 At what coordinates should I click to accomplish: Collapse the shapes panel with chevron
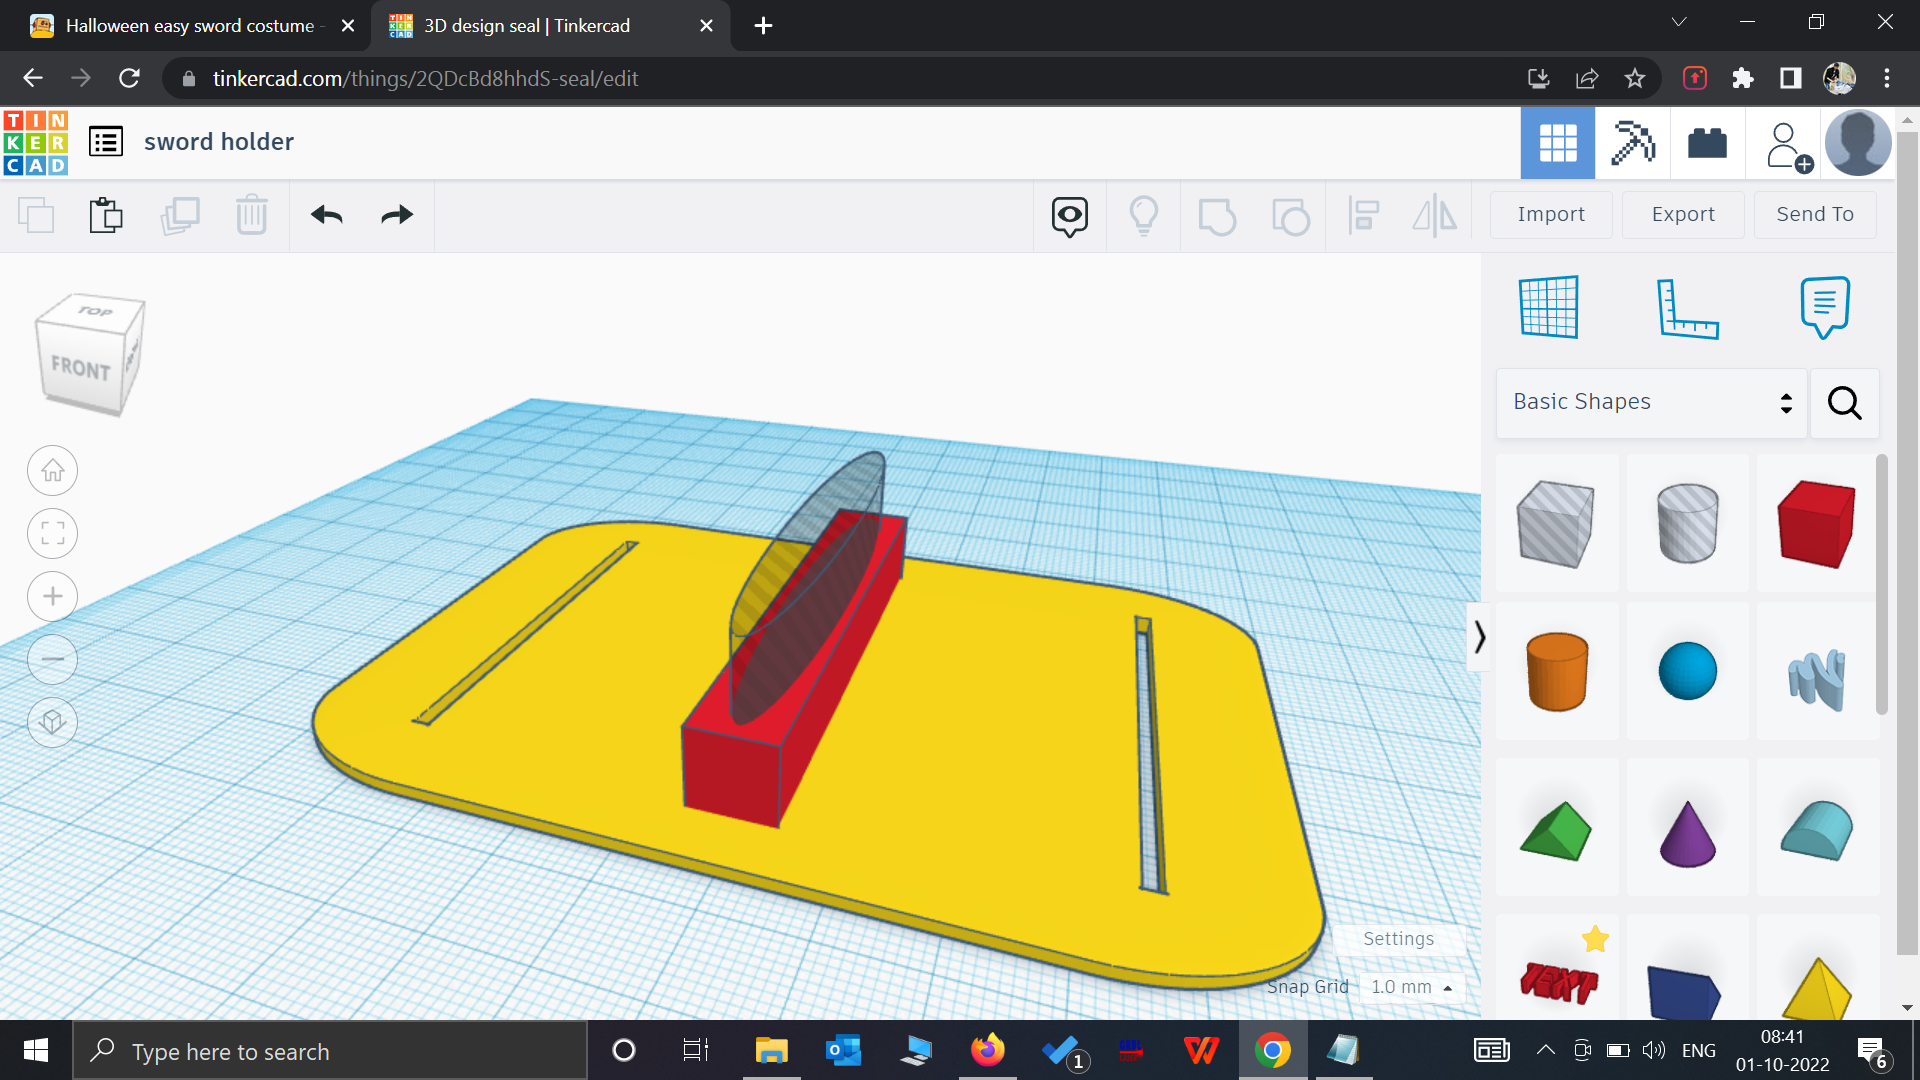pos(1479,637)
